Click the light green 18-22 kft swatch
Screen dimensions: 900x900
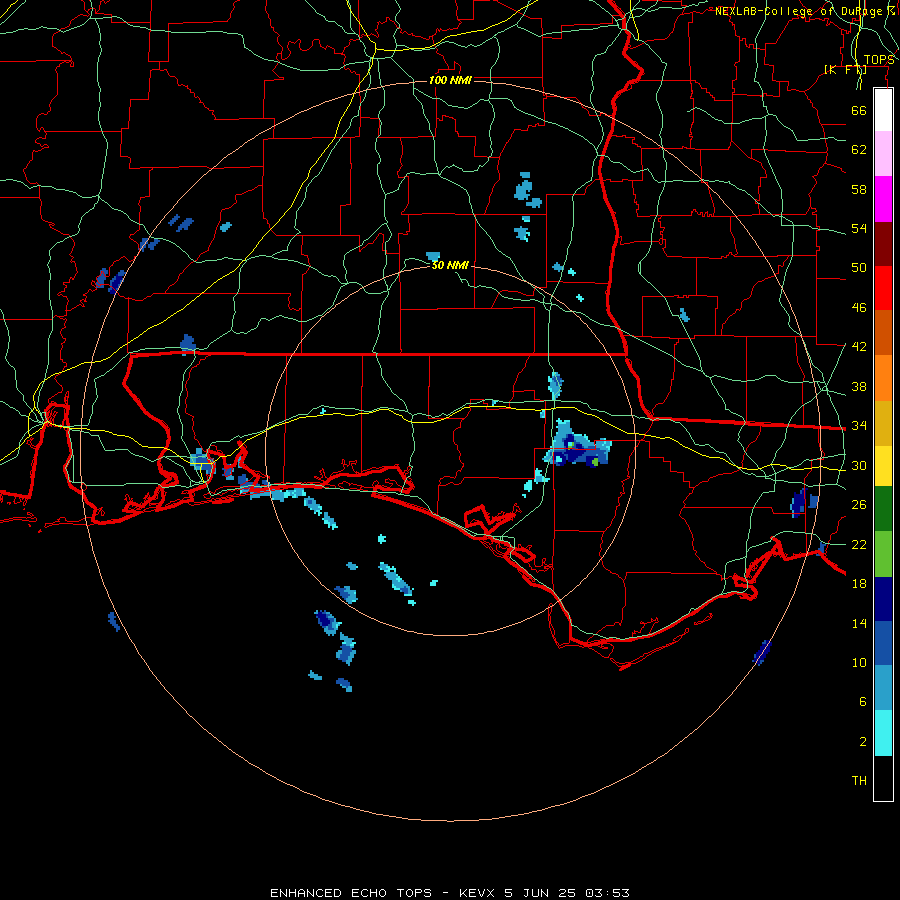883,554
